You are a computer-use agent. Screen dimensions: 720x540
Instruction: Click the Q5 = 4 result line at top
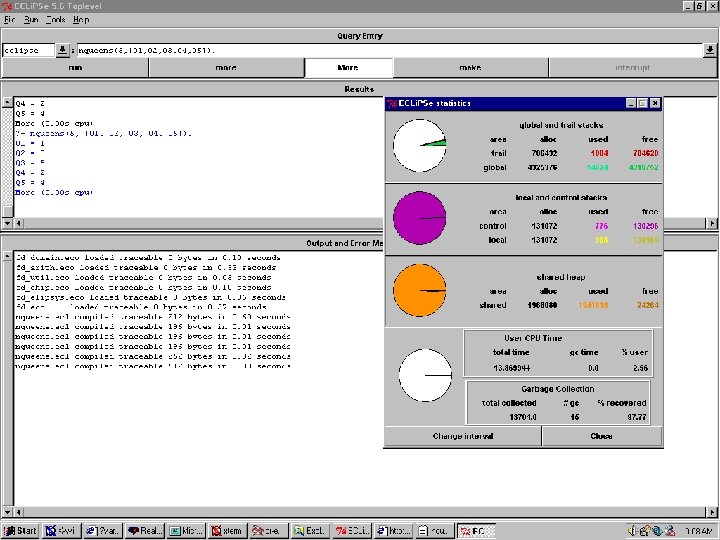(x=30, y=113)
